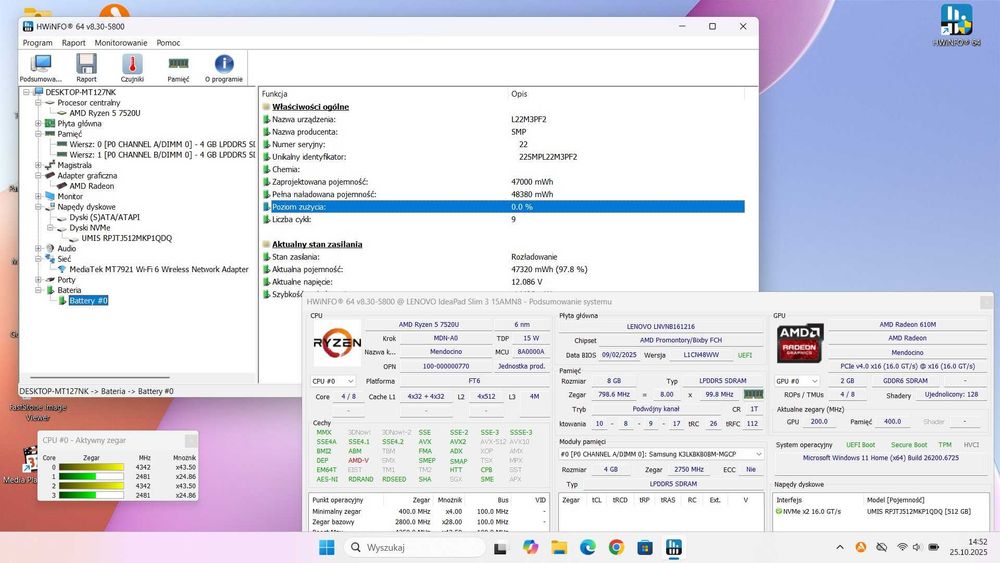Click the Core 0 clock bar
Viewport: 1000px width, 563px height.
point(91,467)
